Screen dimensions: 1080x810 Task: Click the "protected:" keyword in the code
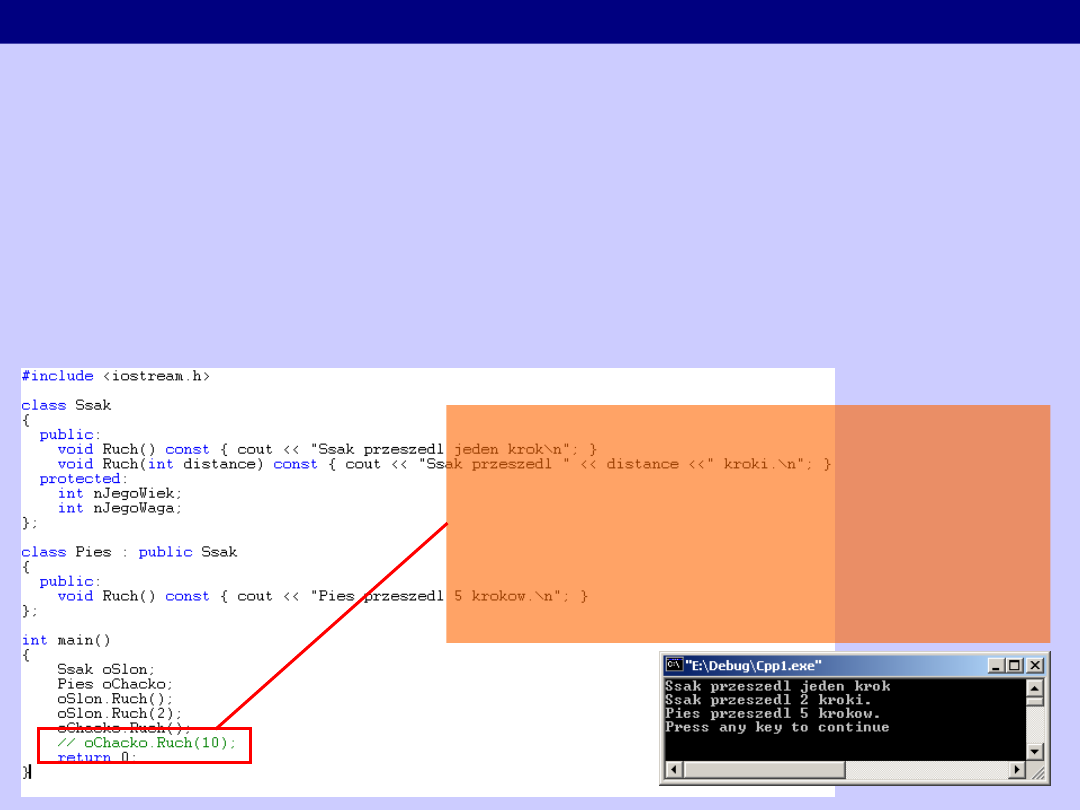tap(83, 479)
